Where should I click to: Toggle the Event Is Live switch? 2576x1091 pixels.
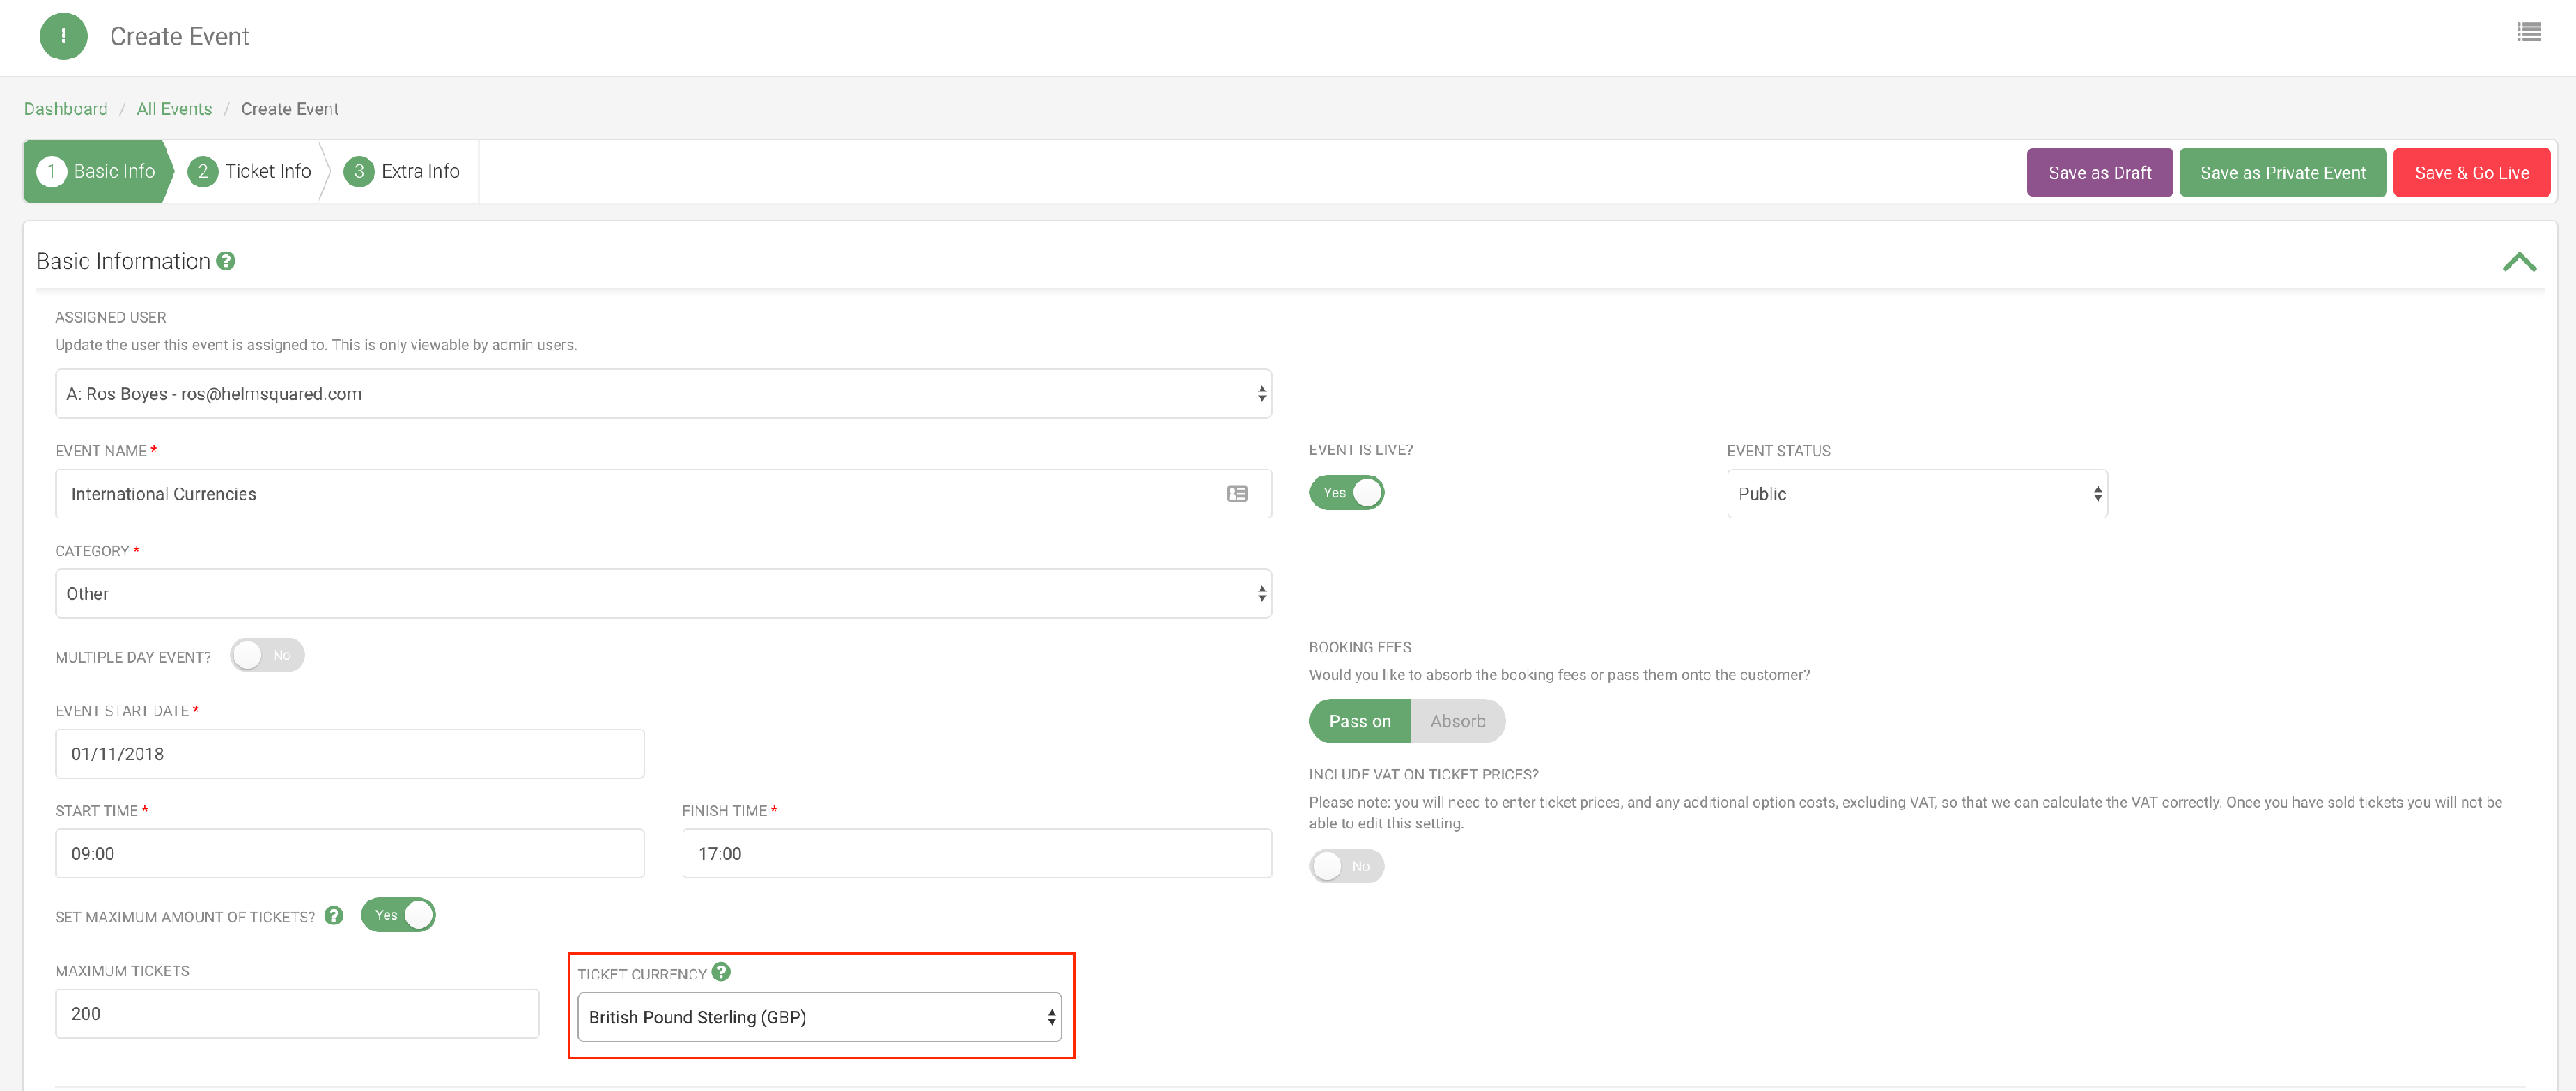pyautogui.click(x=1346, y=493)
